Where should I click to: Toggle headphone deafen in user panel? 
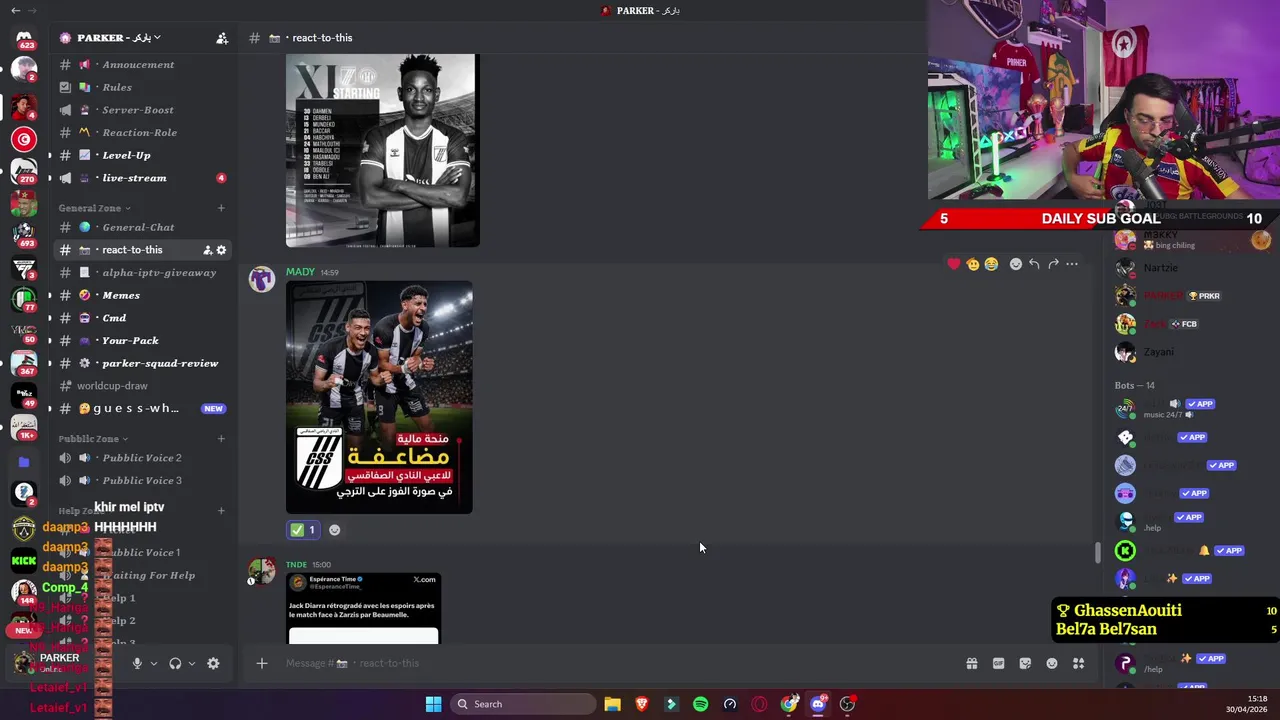tap(175, 663)
